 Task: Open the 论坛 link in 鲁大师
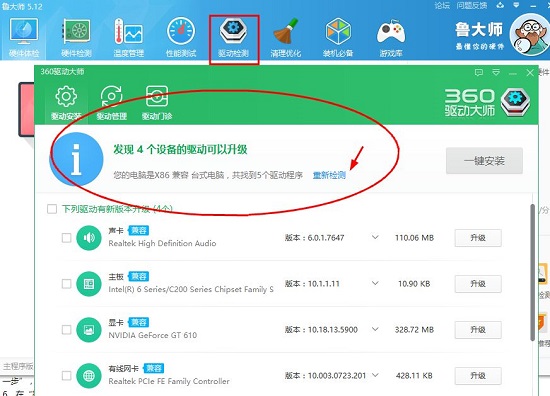click(442, 5)
